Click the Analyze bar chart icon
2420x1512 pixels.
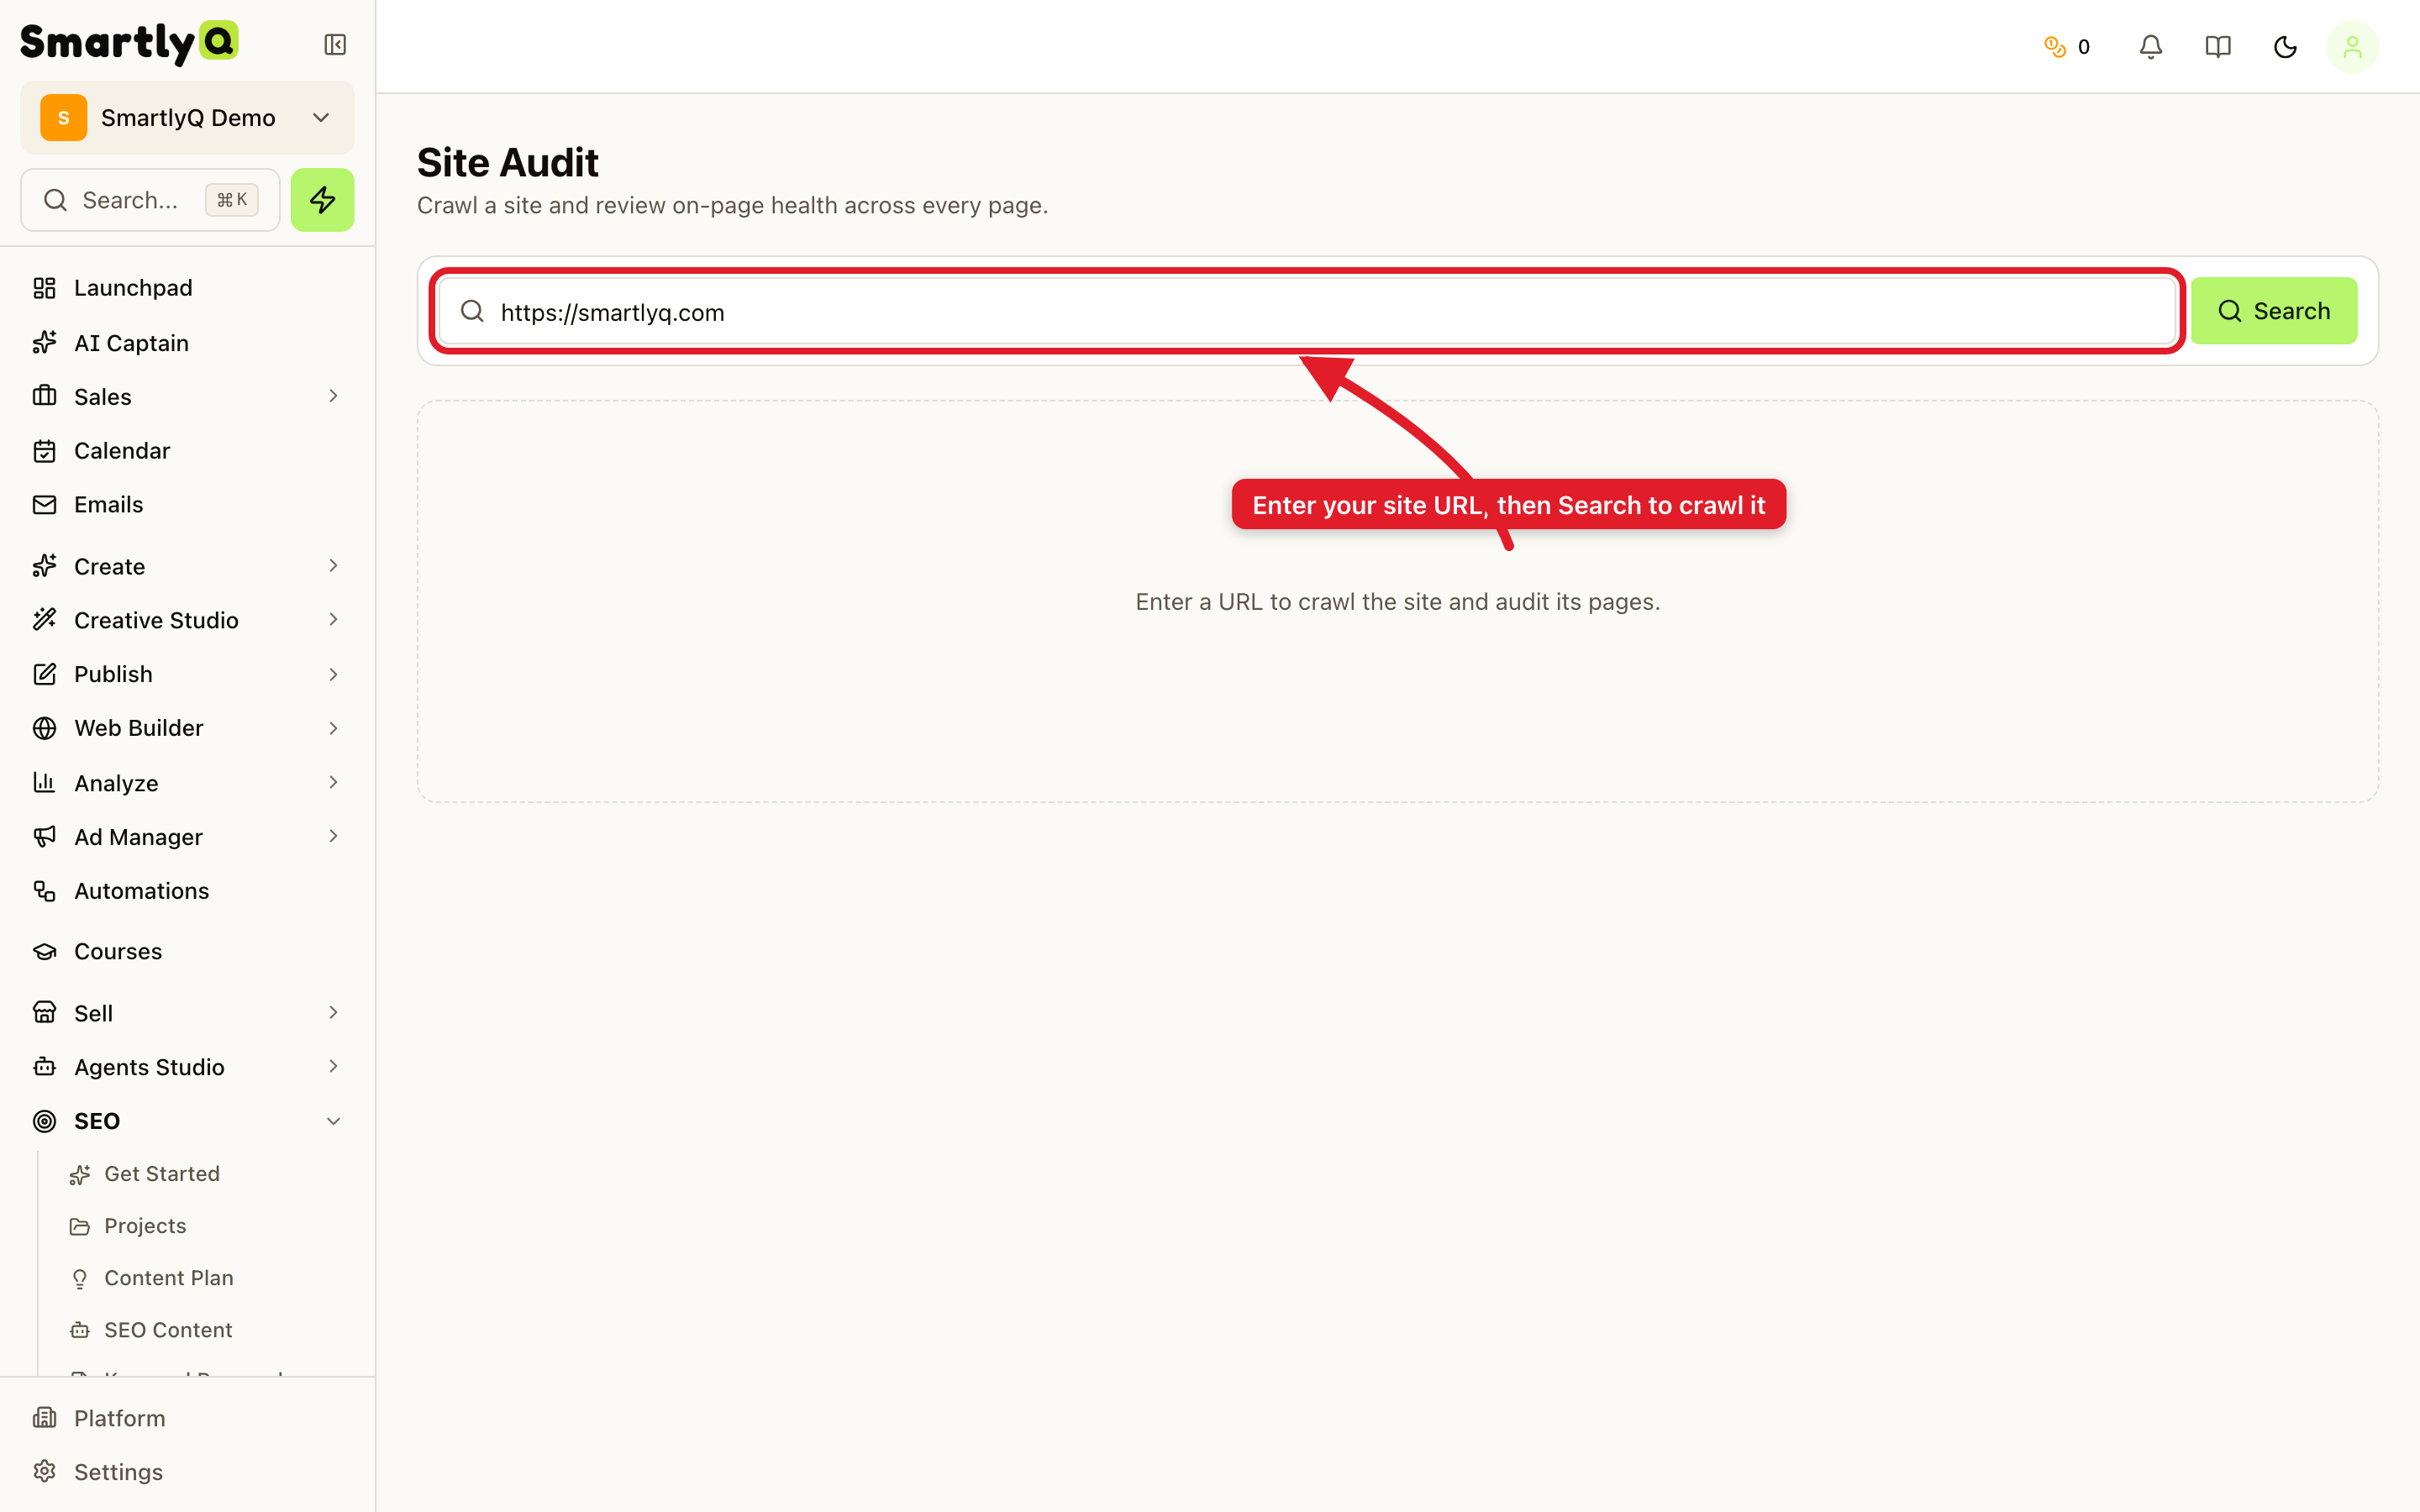tap(44, 782)
